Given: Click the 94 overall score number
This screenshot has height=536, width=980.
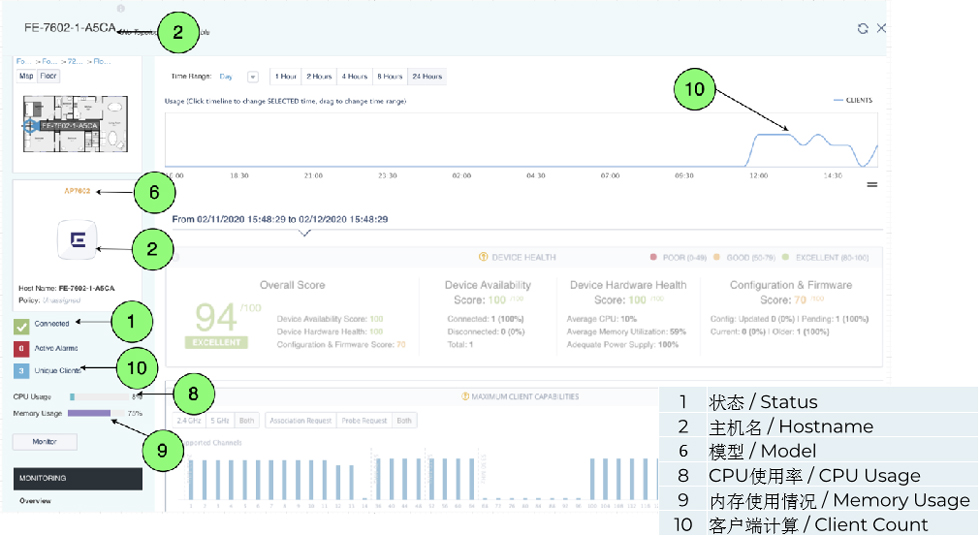Looking at the screenshot, I should tap(216, 317).
